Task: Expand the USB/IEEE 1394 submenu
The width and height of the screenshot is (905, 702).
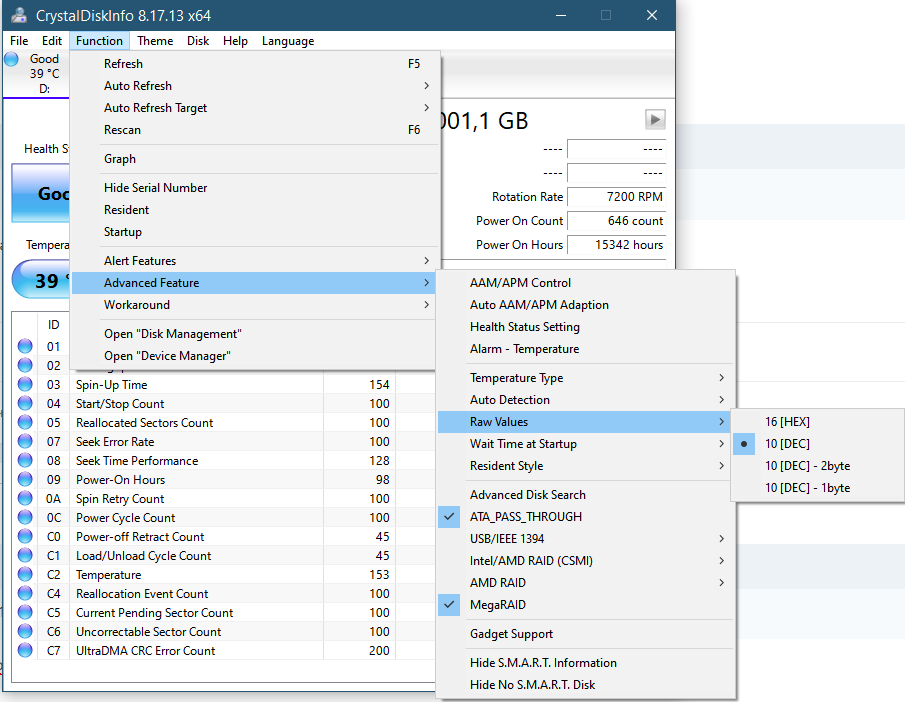Action: [x=585, y=539]
